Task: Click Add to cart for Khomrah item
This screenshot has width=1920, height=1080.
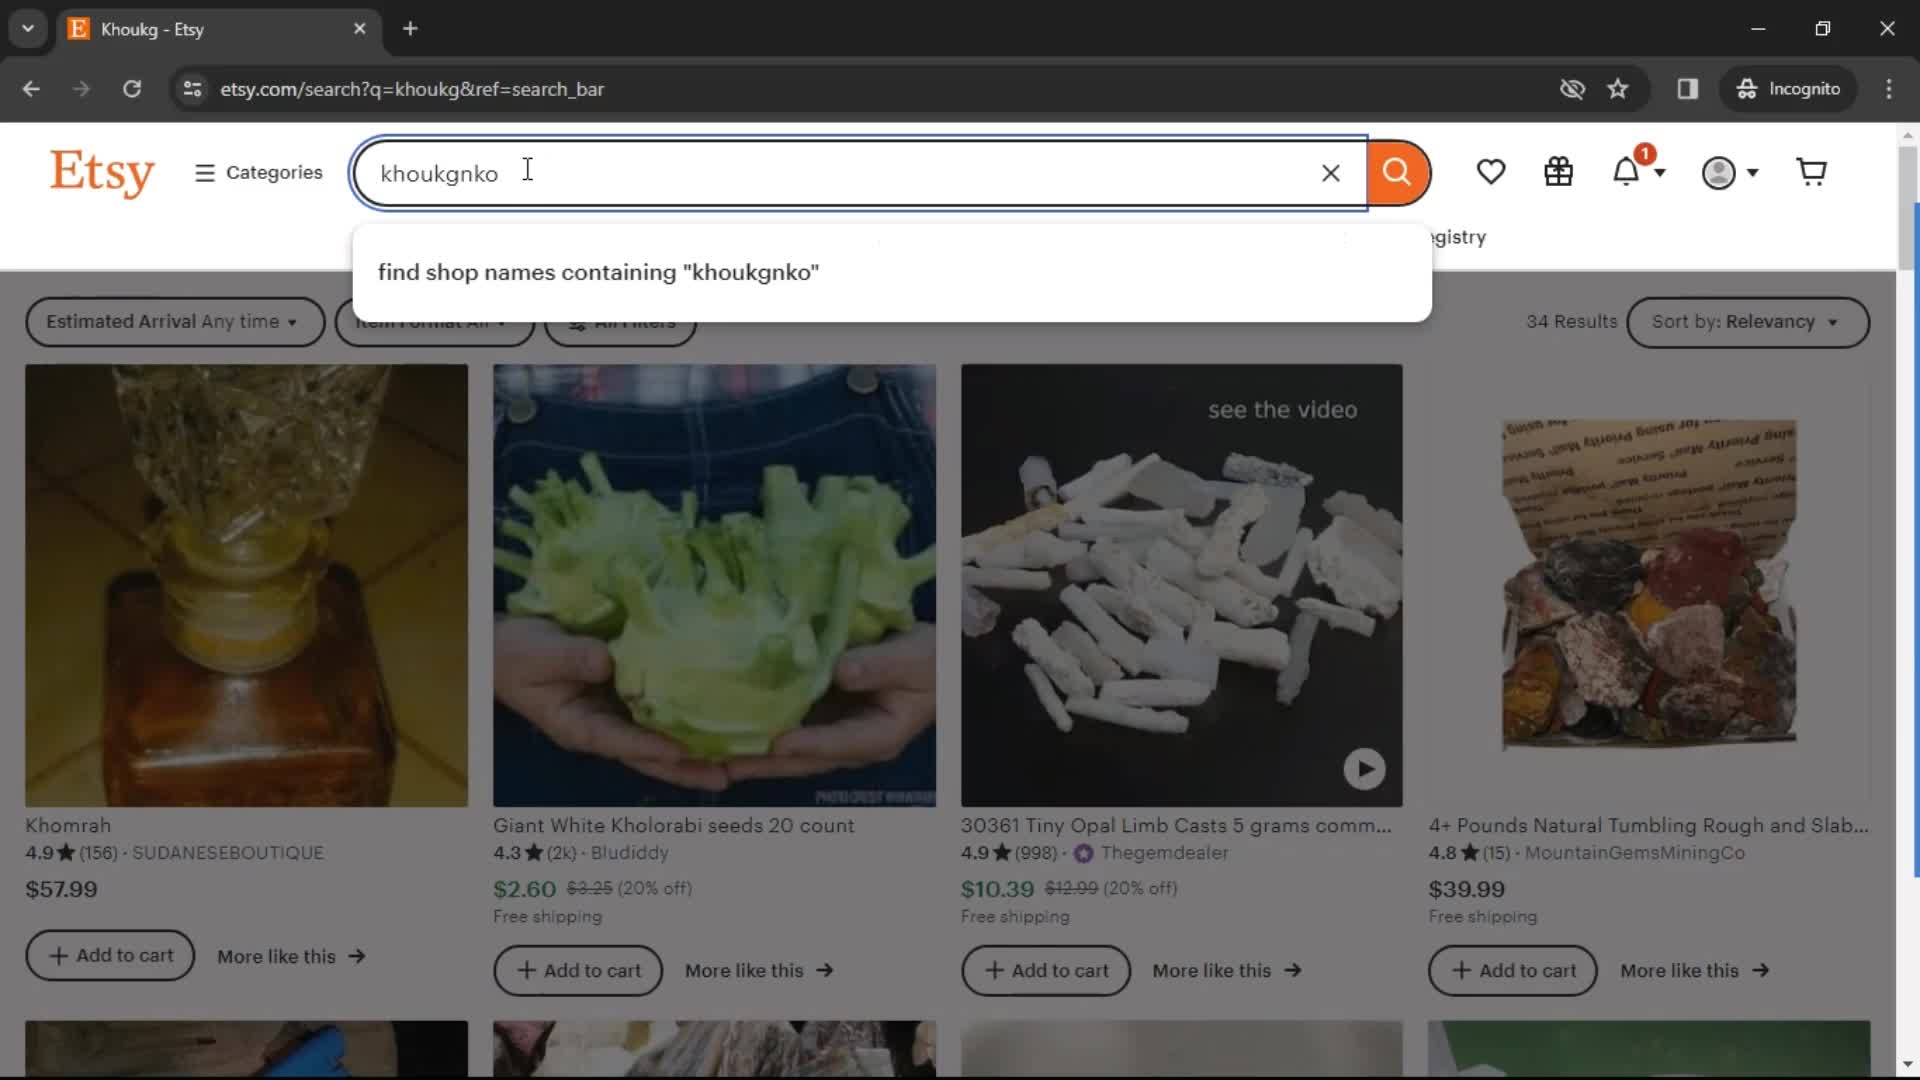Action: pos(109,956)
